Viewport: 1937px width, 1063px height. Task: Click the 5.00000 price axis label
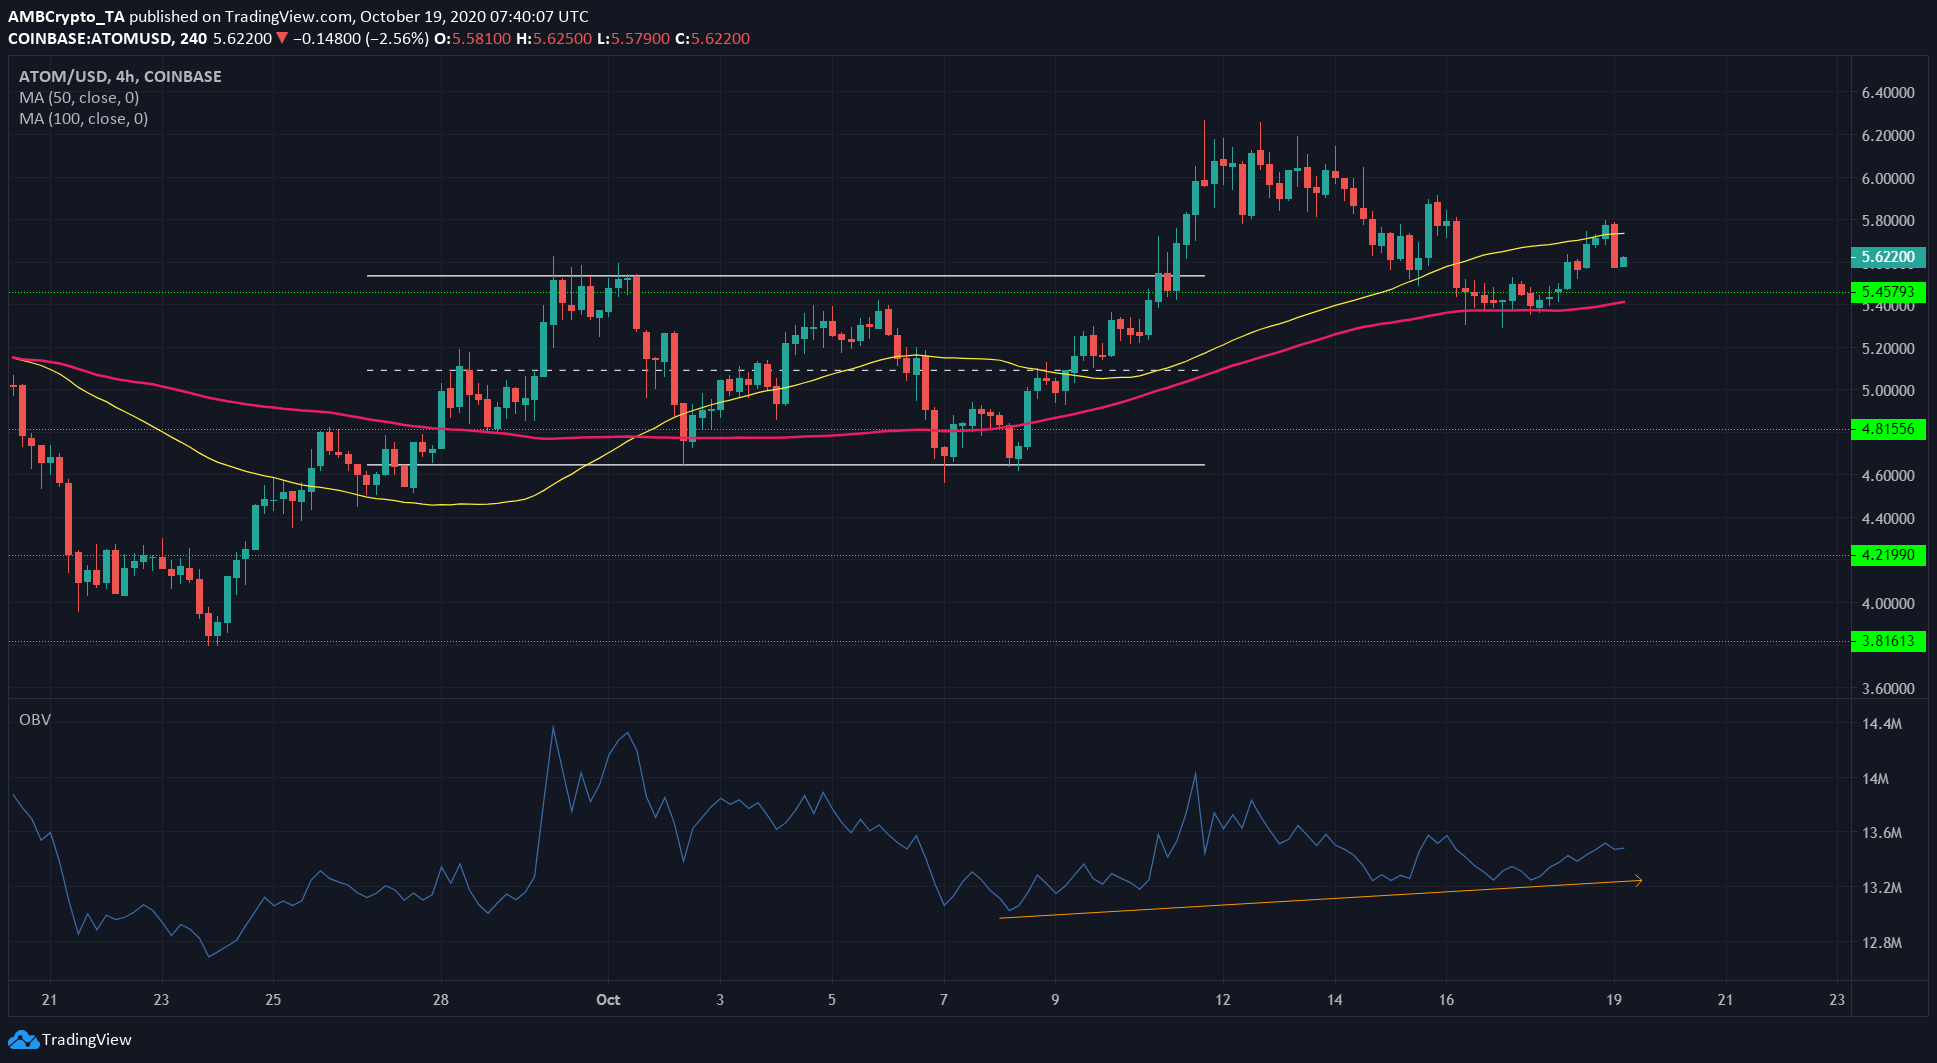(x=1888, y=391)
